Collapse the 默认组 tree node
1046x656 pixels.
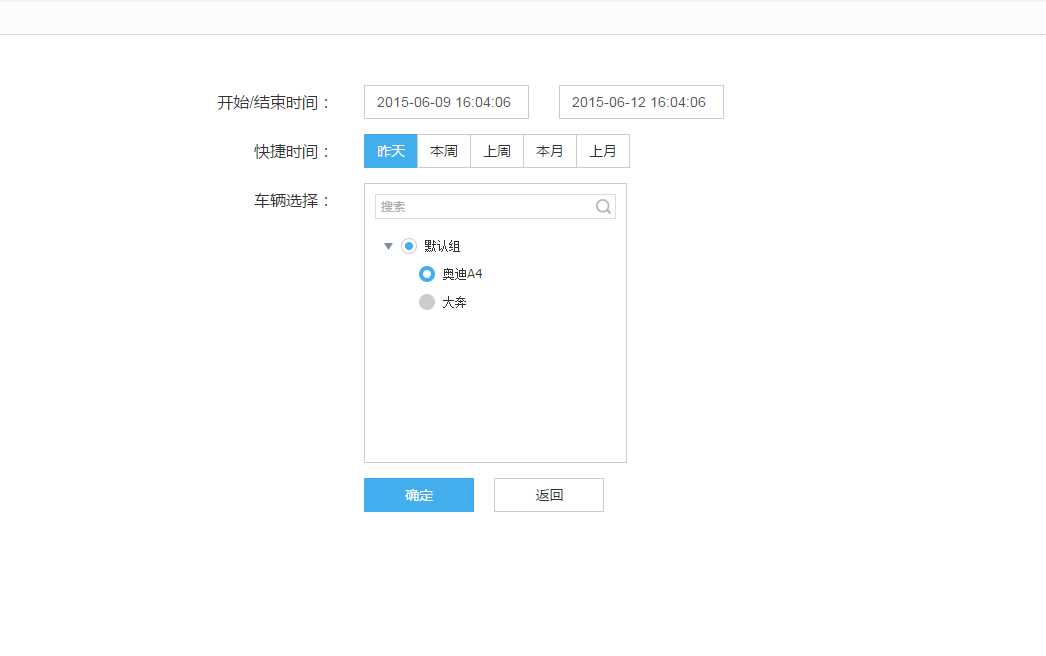pos(389,245)
